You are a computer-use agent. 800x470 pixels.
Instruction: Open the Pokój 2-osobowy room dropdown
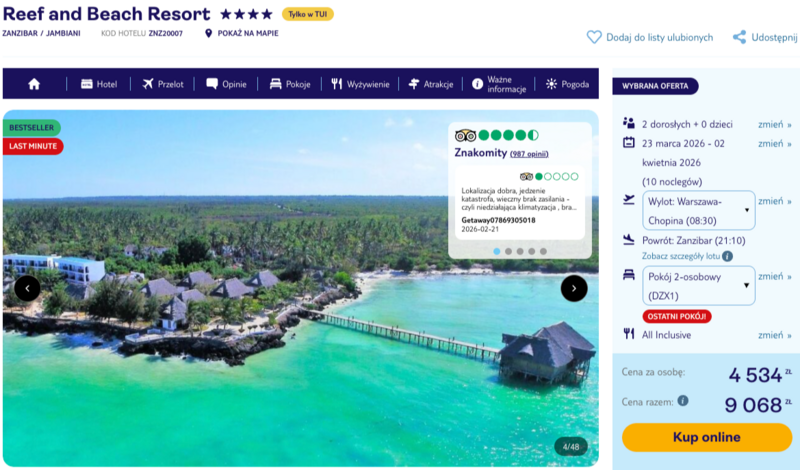(698, 285)
